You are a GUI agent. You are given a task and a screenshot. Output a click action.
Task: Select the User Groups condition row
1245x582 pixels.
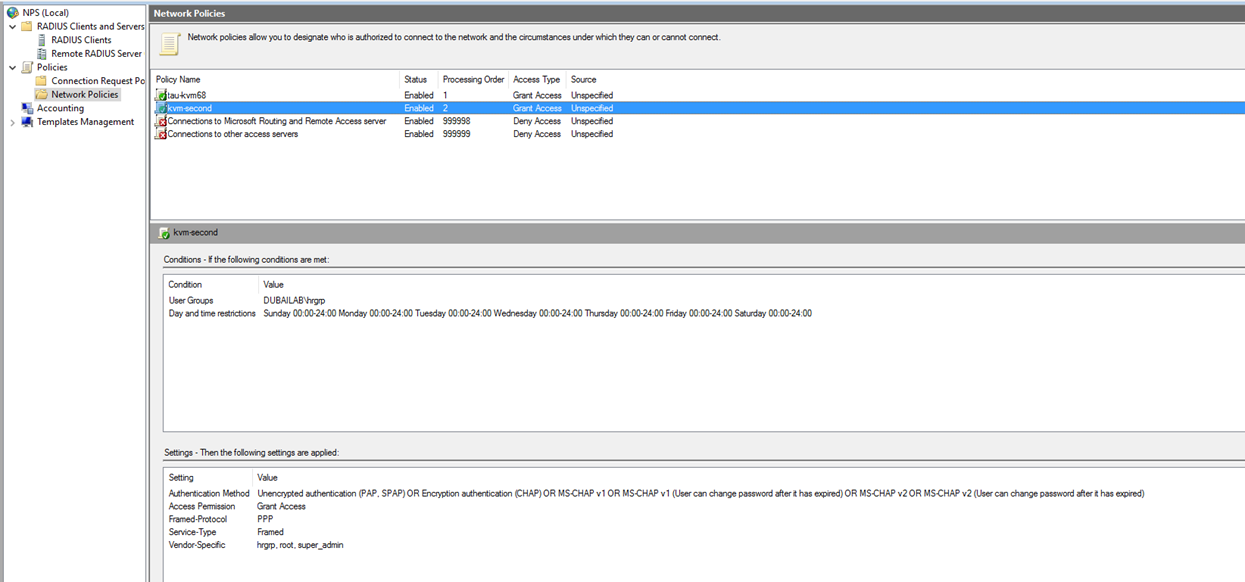191,300
